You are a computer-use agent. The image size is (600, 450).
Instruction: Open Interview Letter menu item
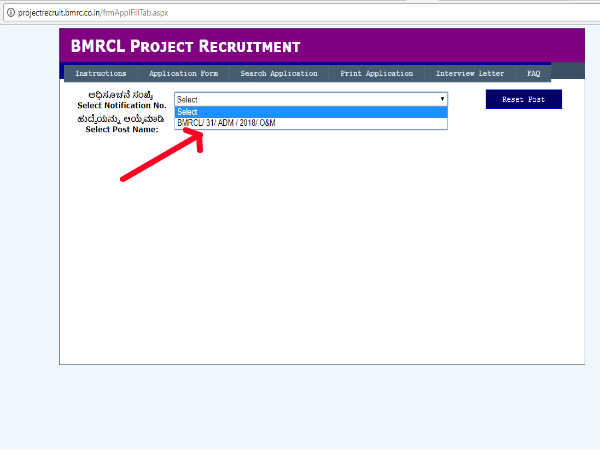point(470,73)
